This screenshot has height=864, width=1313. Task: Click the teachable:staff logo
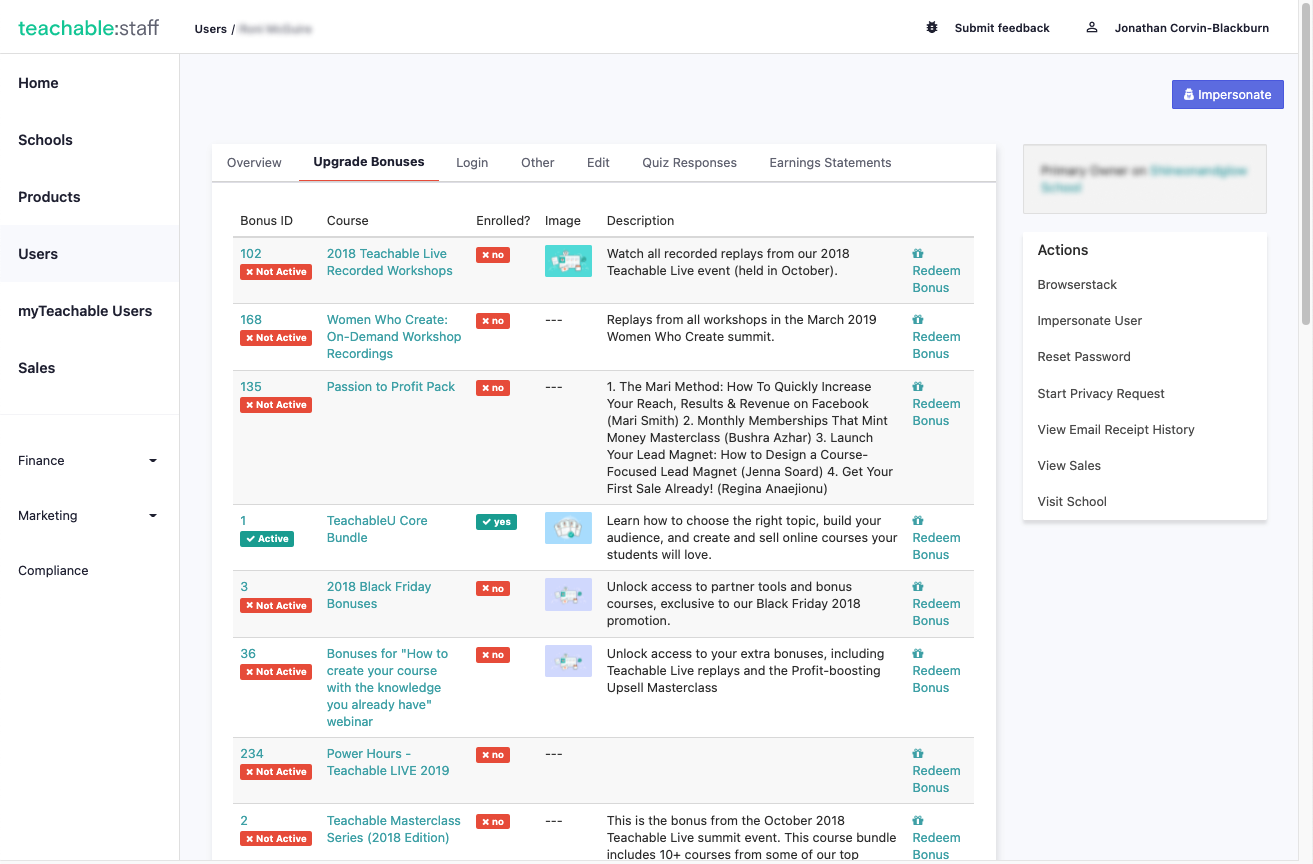[89, 28]
